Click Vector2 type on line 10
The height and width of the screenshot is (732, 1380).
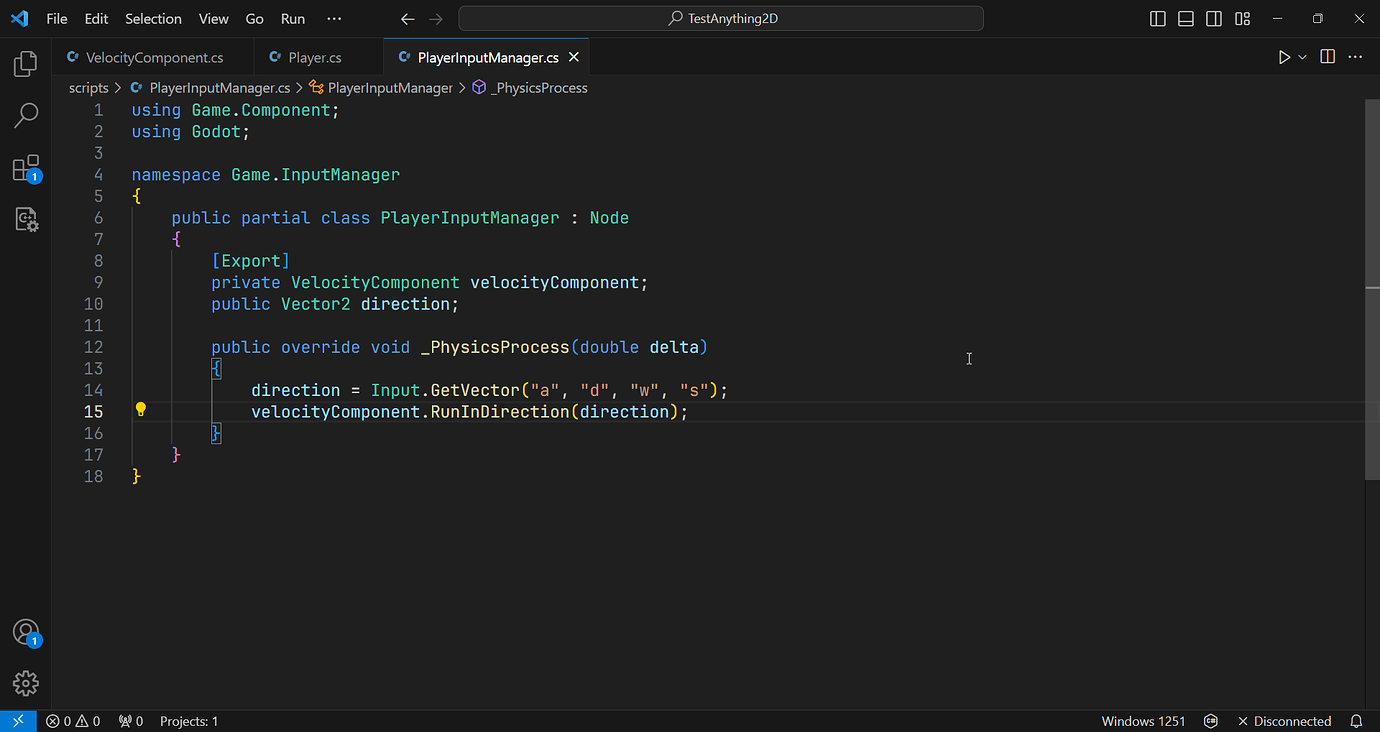click(315, 304)
